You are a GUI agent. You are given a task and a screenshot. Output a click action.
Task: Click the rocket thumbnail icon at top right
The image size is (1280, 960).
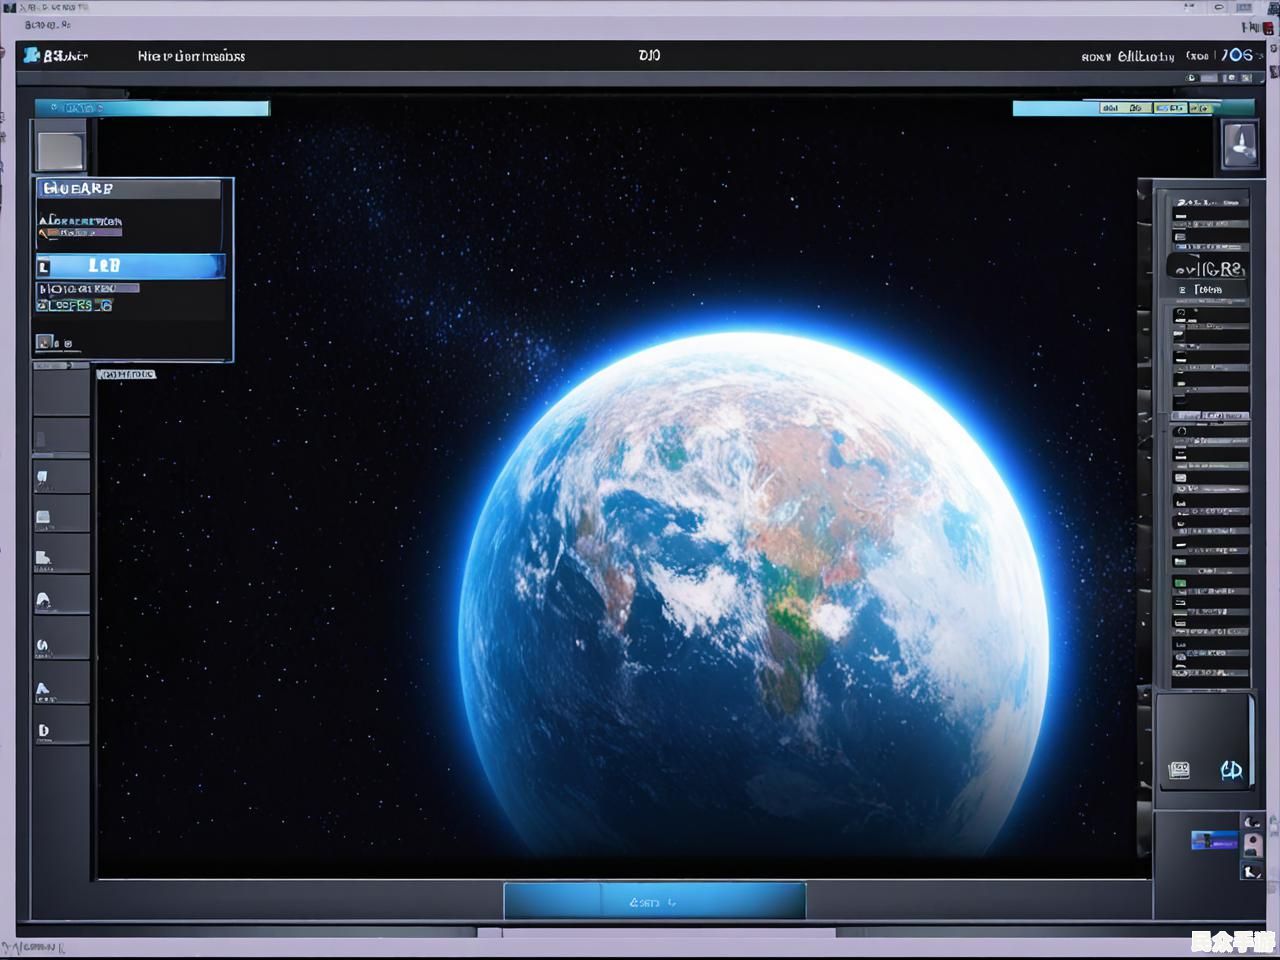coord(1240,144)
